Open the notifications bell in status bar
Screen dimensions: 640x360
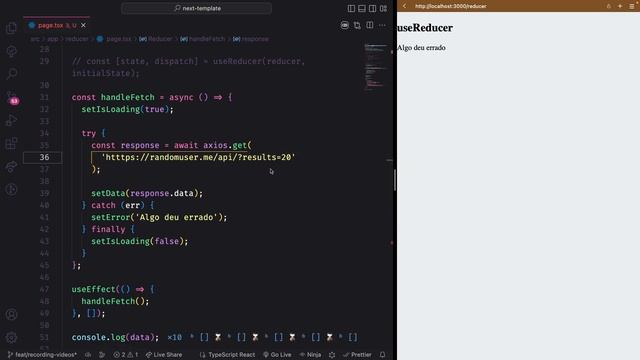382,355
